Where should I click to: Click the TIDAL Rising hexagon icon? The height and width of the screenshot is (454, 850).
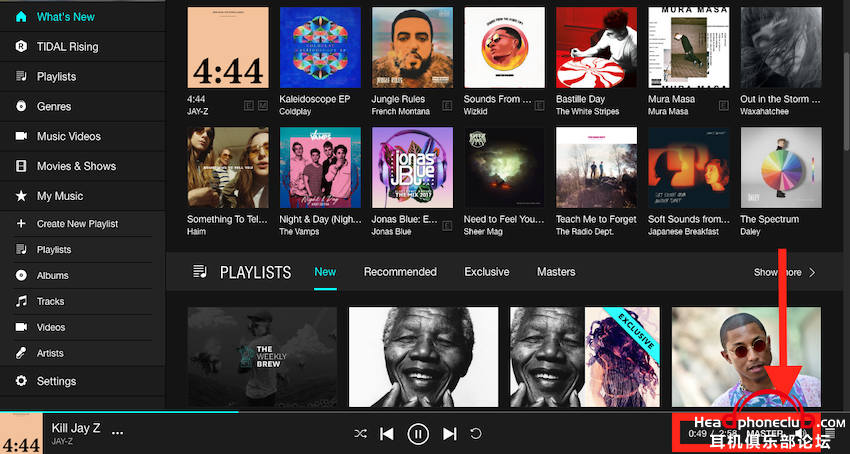[21, 47]
